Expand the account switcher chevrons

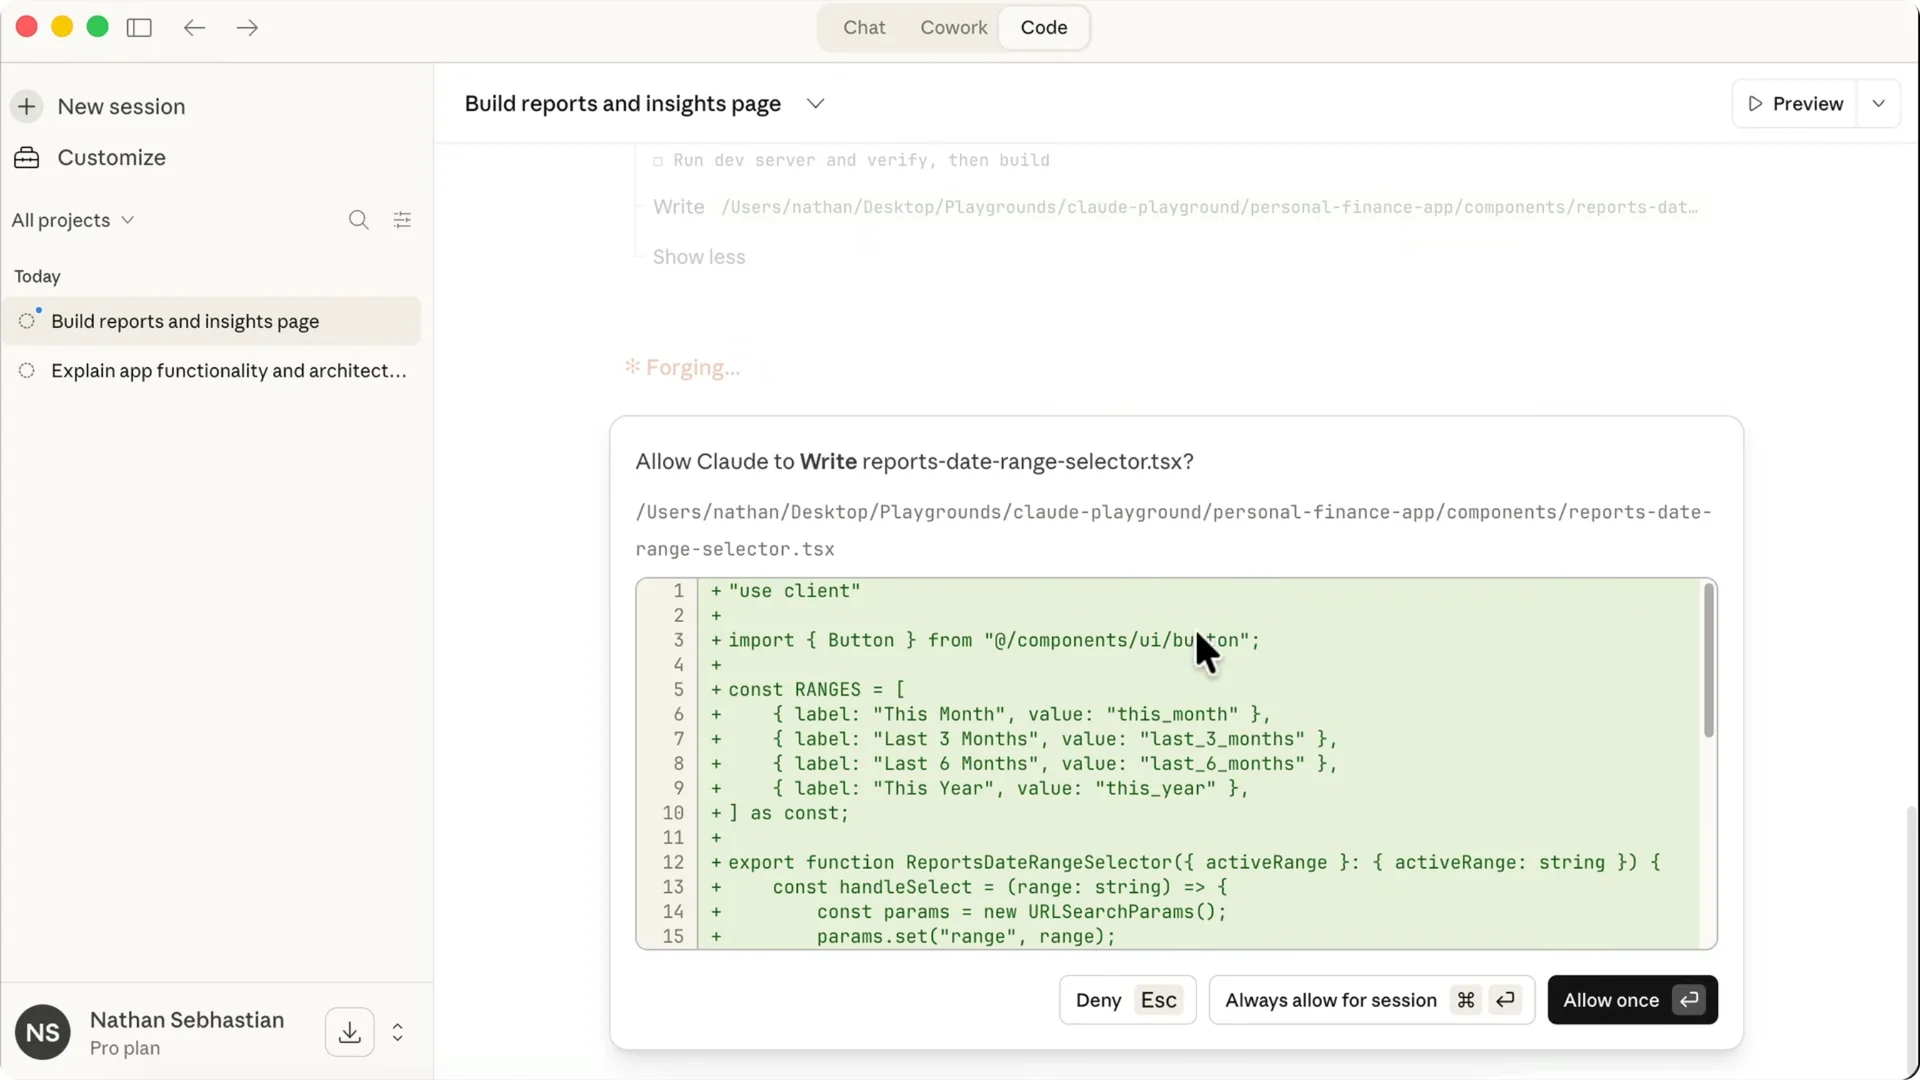398,1032
